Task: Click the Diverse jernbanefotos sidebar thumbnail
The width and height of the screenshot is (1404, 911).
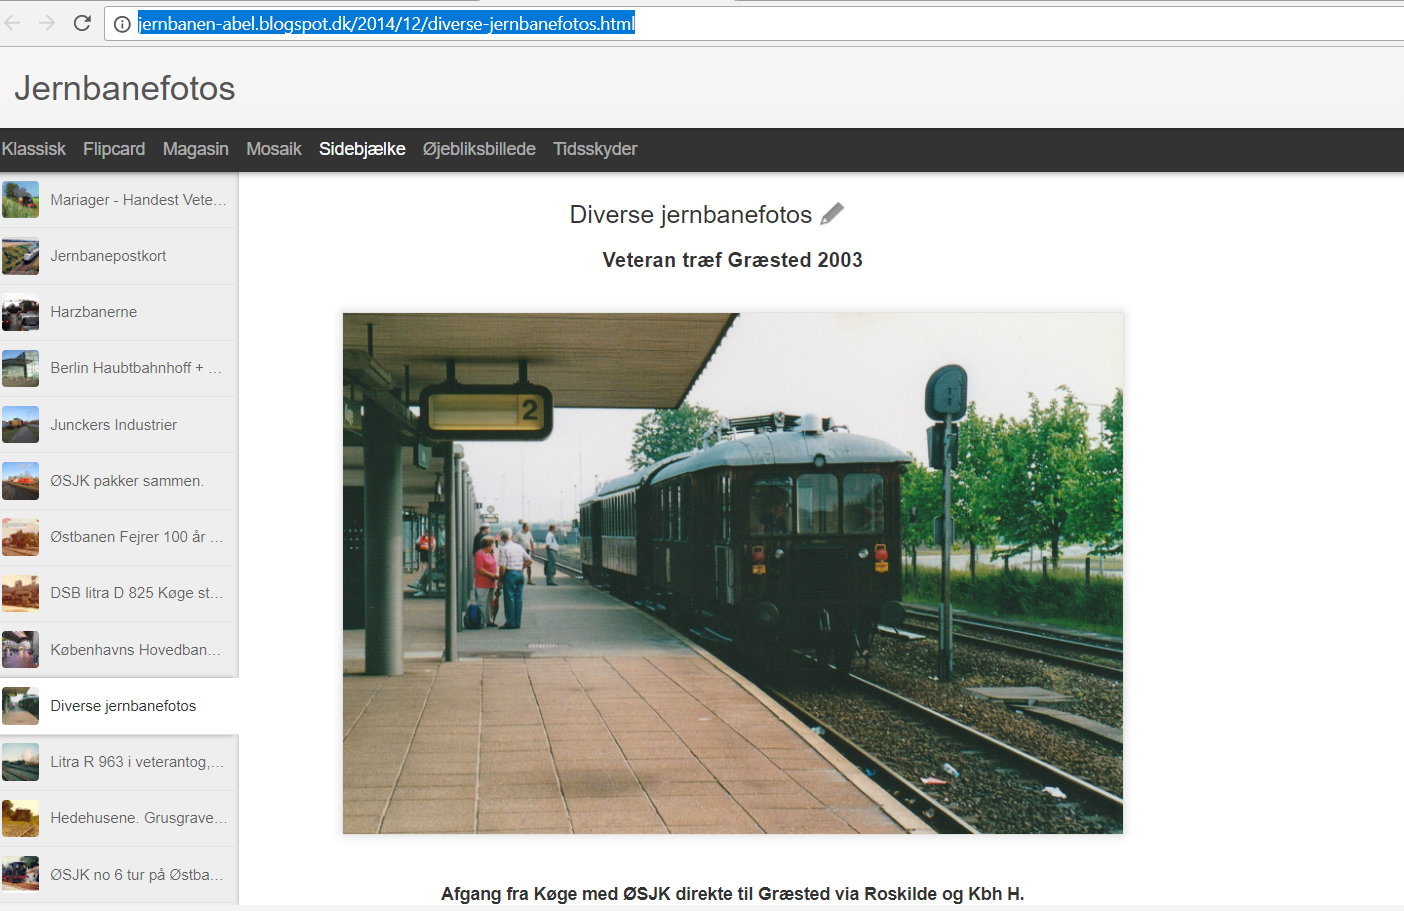Action: pos(20,706)
